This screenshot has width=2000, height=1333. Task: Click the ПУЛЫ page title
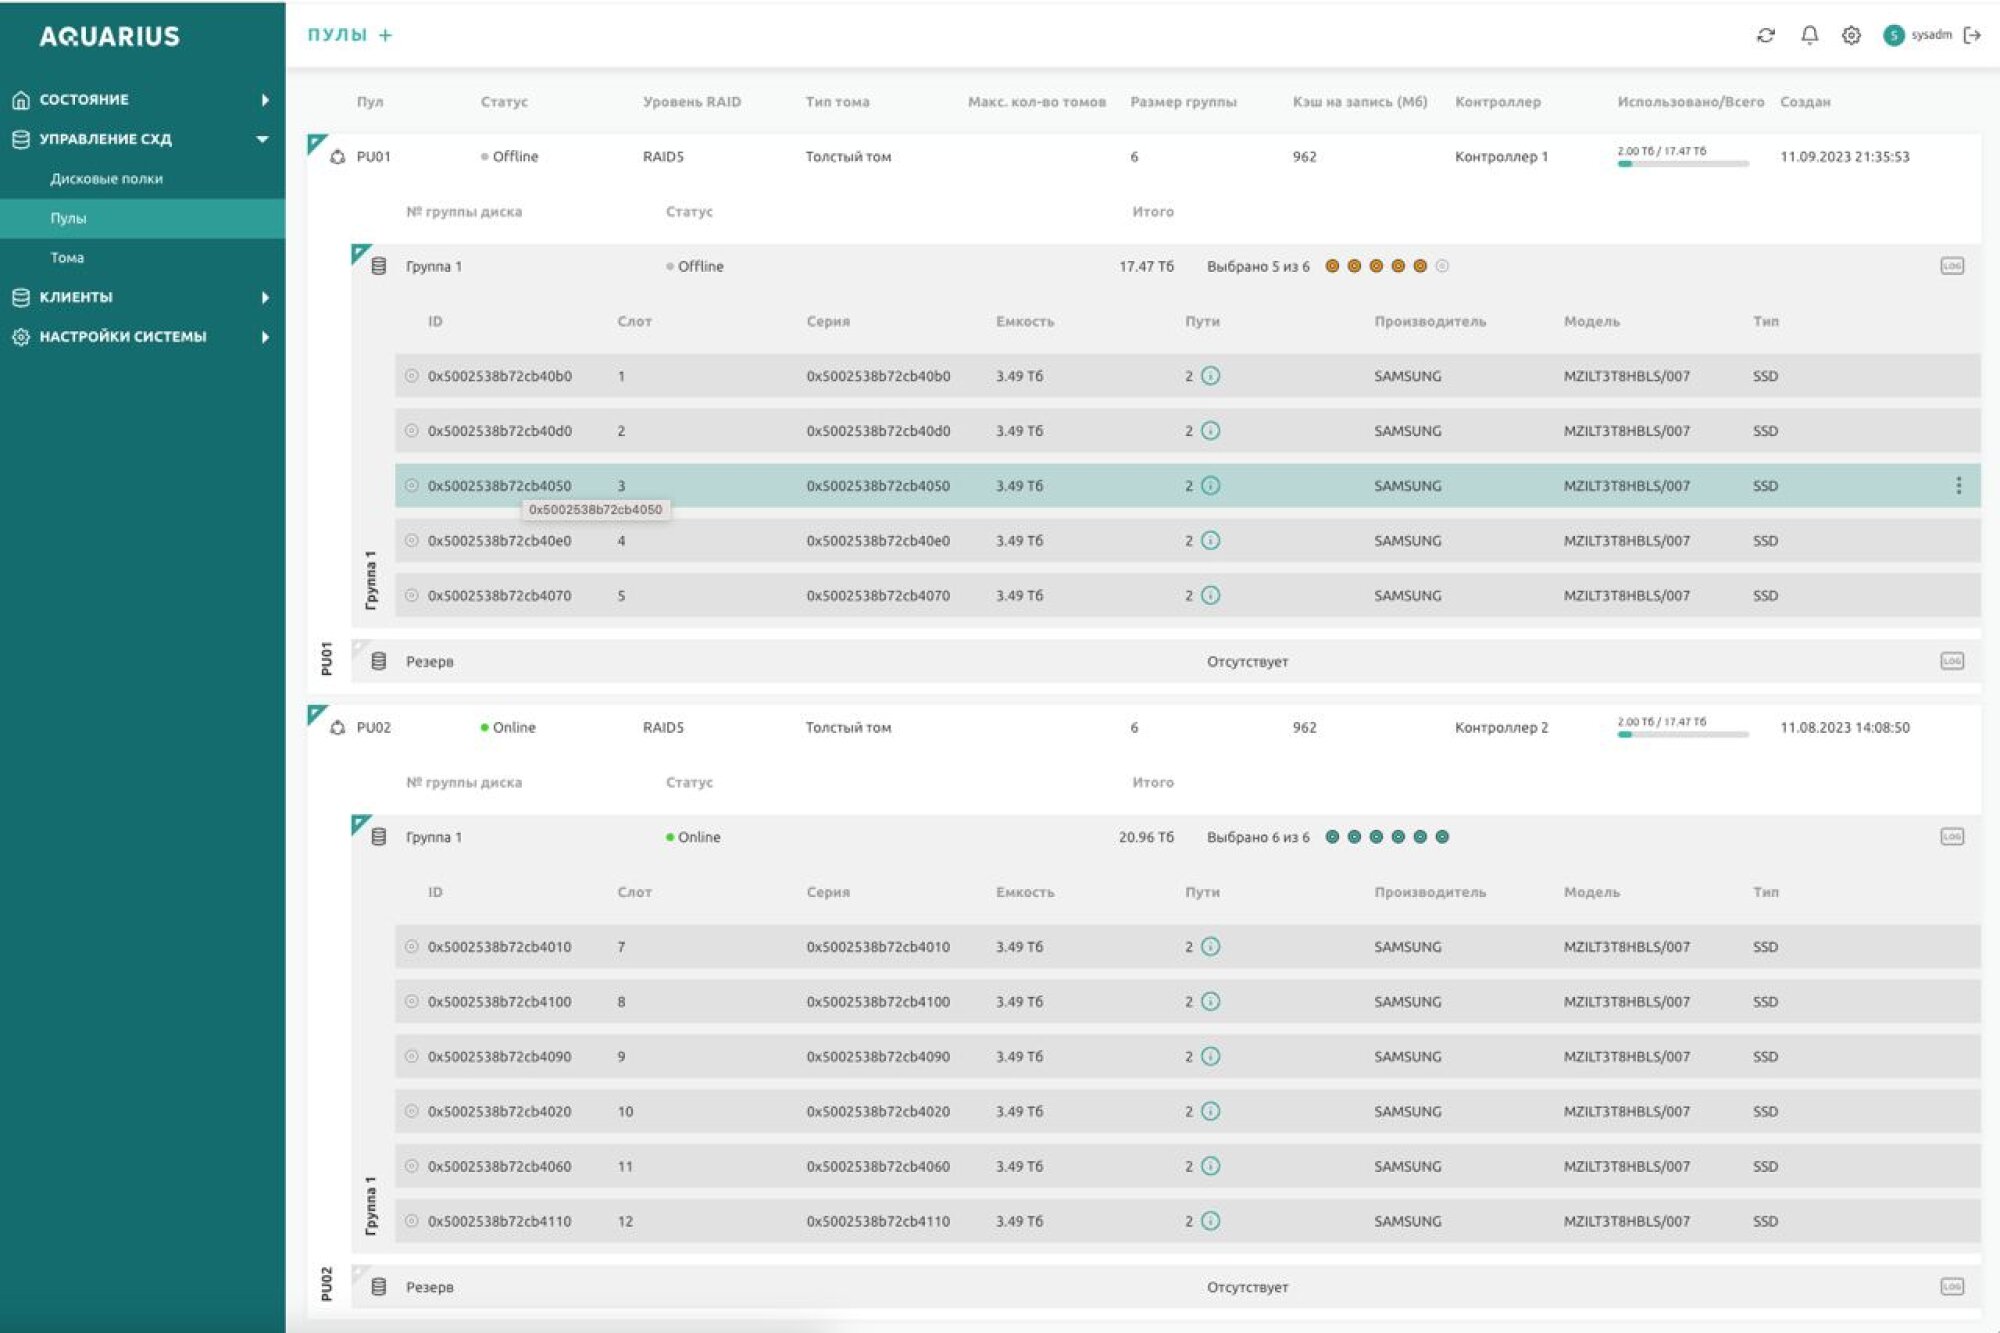click(x=337, y=35)
